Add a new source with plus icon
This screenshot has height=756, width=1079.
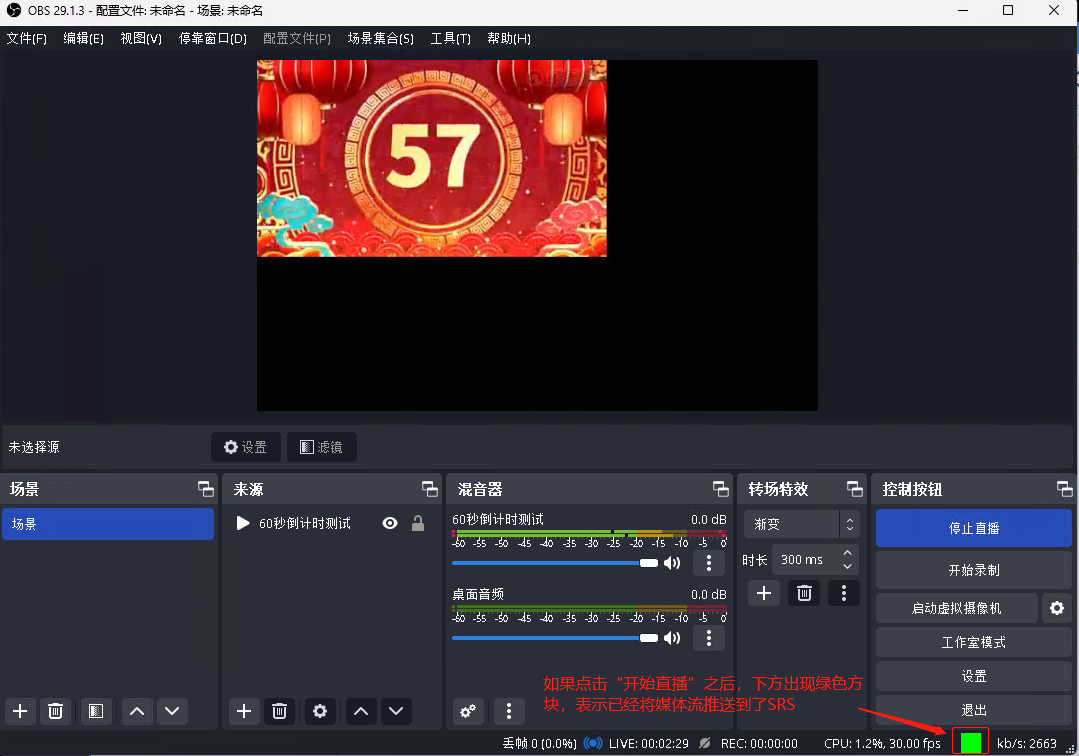tap(244, 711)
